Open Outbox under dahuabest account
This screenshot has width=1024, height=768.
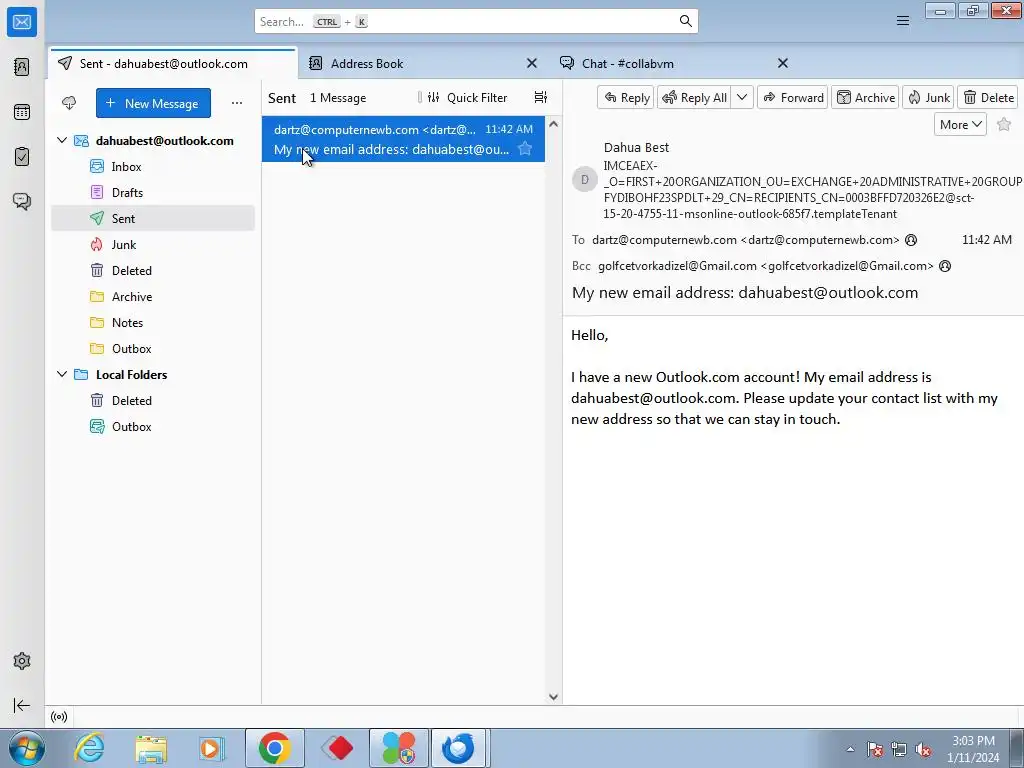(x=153, y=349)
